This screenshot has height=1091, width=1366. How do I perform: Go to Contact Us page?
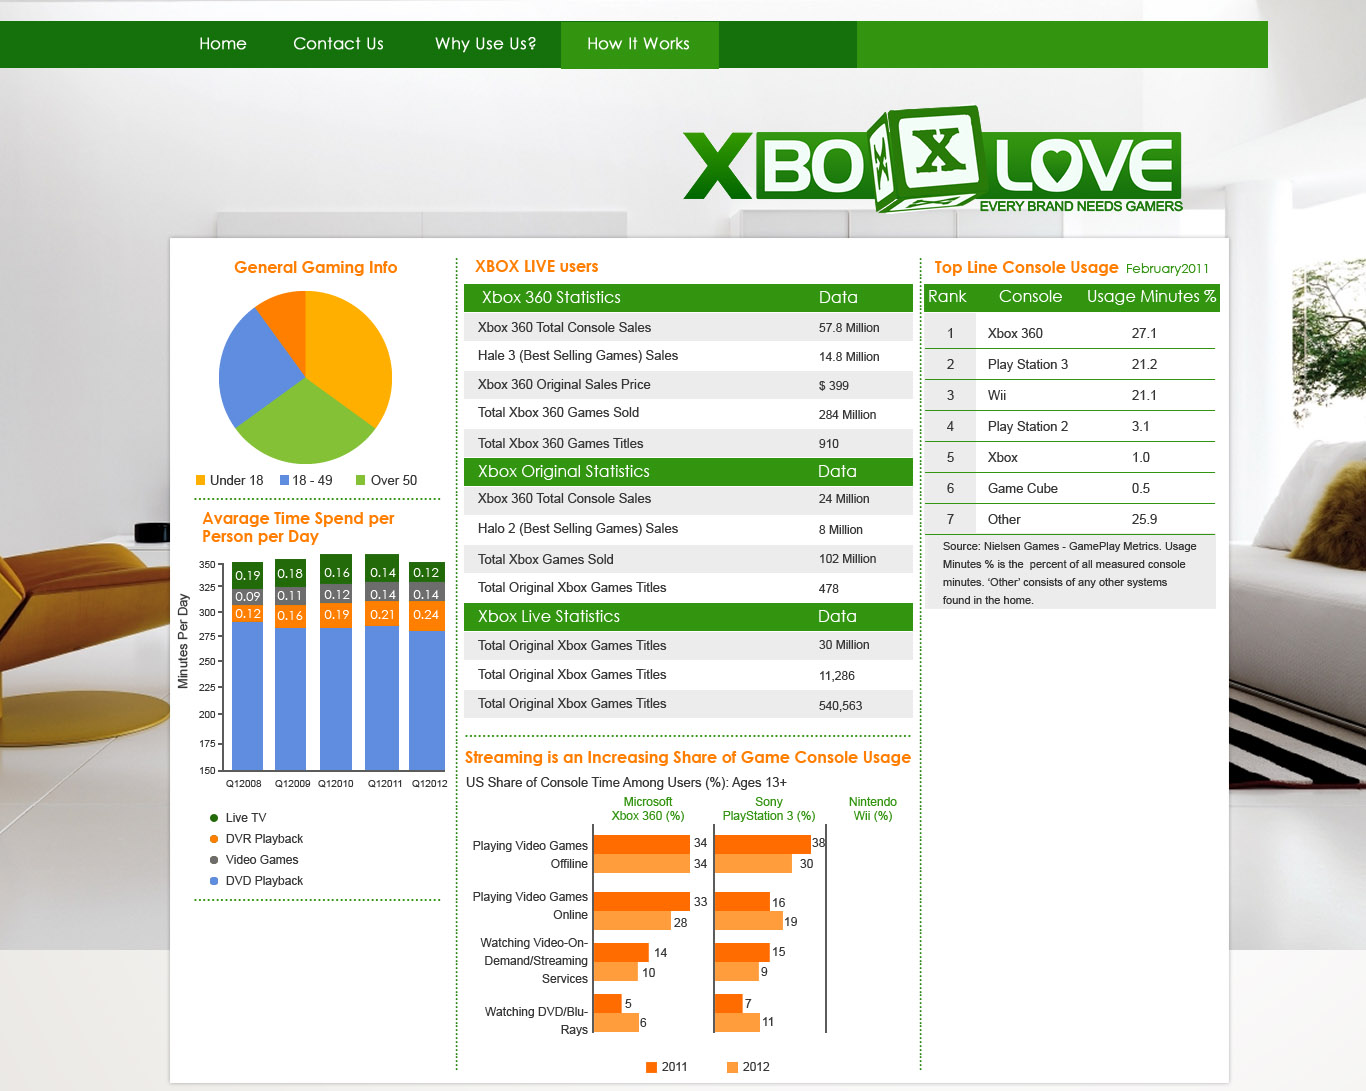click(338, 44)
